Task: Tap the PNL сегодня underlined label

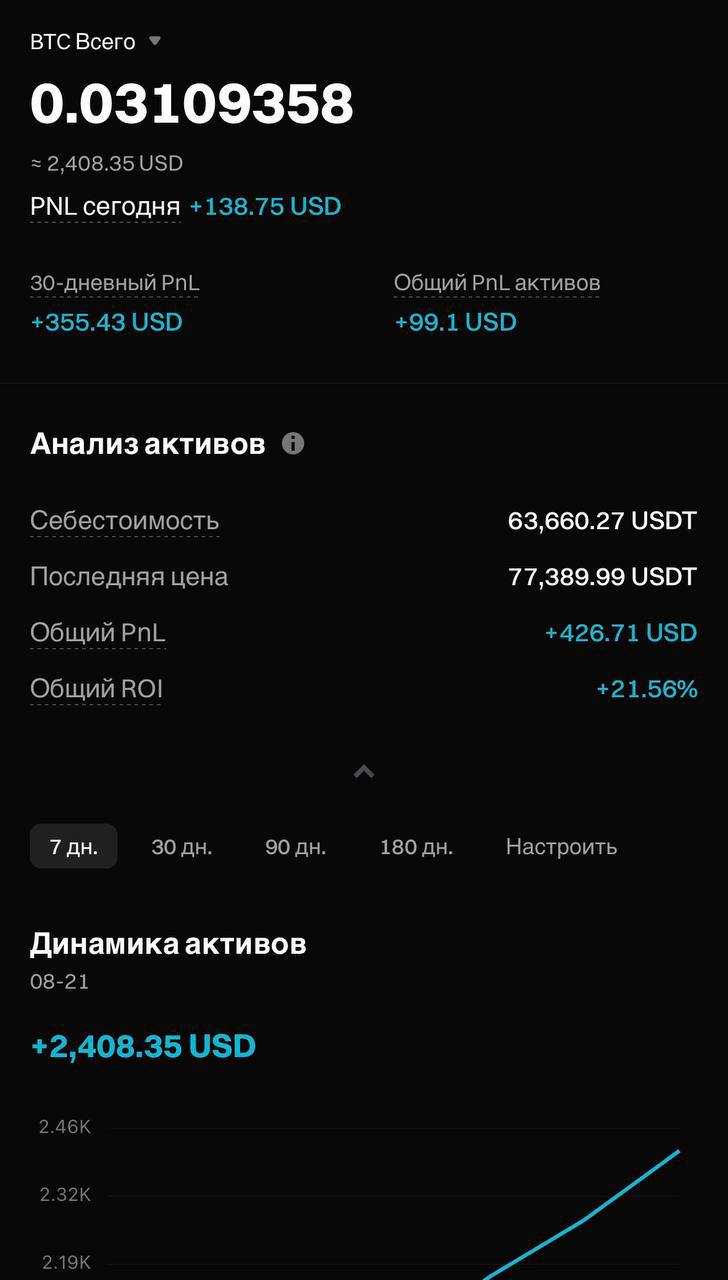Action: pyautogui.click(x=105, y=206)
